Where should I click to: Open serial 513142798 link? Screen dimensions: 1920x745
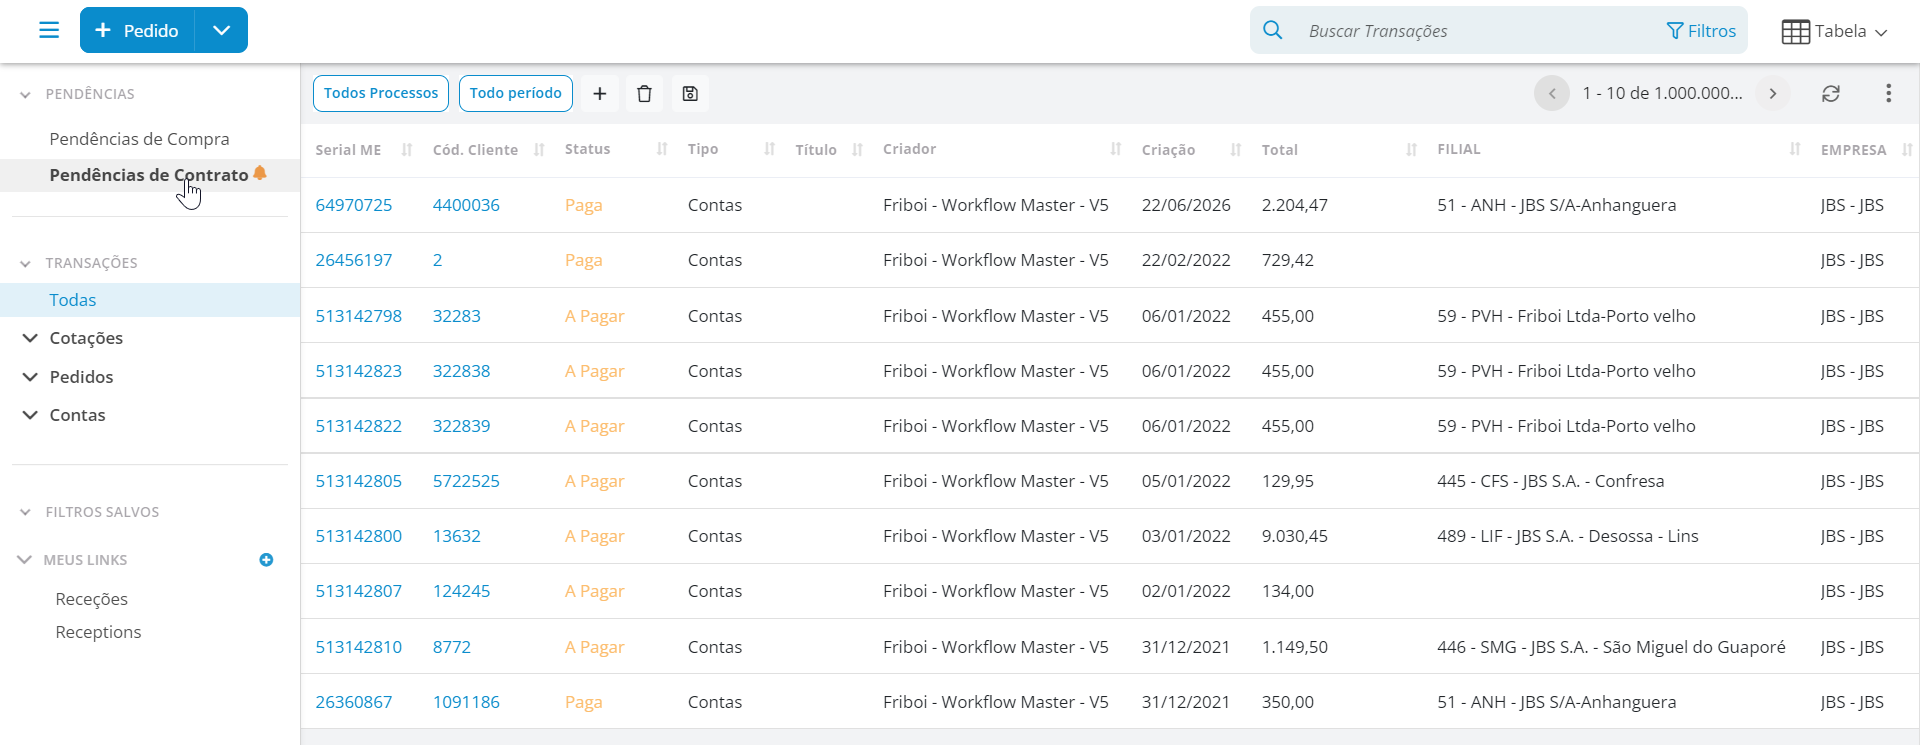click(359, 316)
